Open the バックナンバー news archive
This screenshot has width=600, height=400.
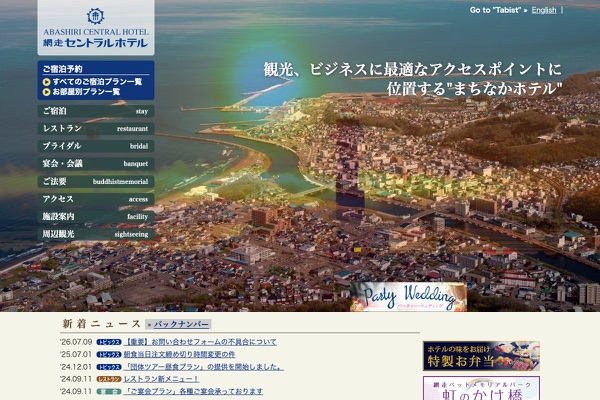pos(181,325)
